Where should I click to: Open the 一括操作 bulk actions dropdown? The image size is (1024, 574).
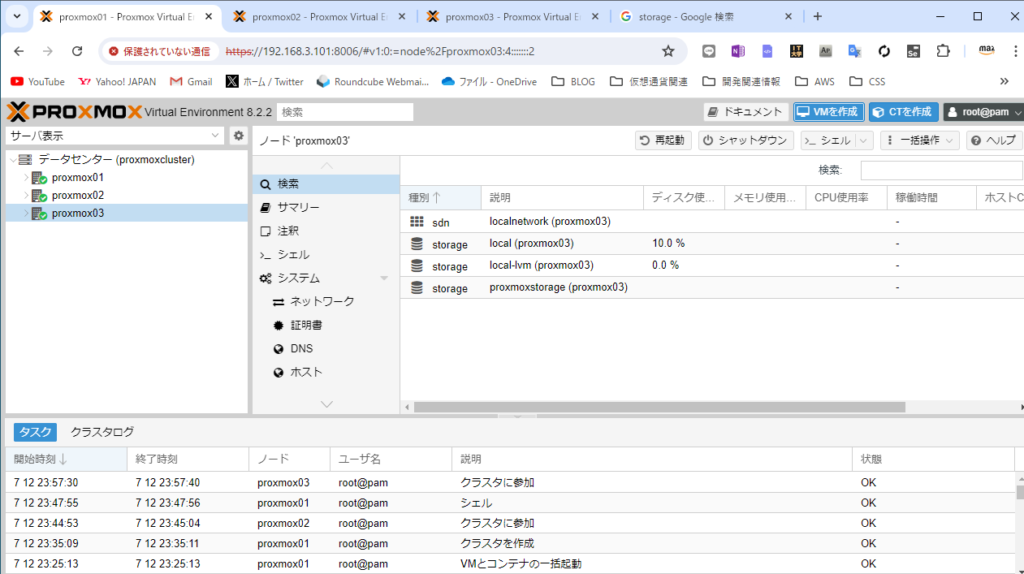(x=920, y=141)
